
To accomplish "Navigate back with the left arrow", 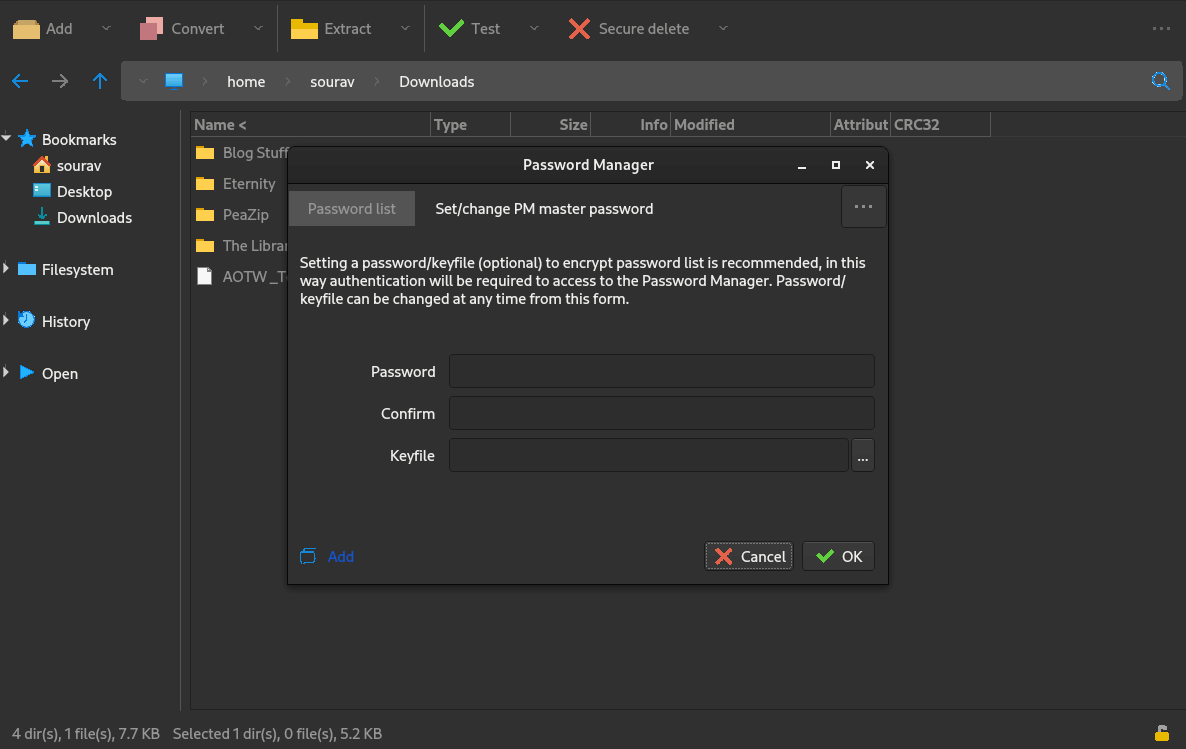I will (20, 82).
